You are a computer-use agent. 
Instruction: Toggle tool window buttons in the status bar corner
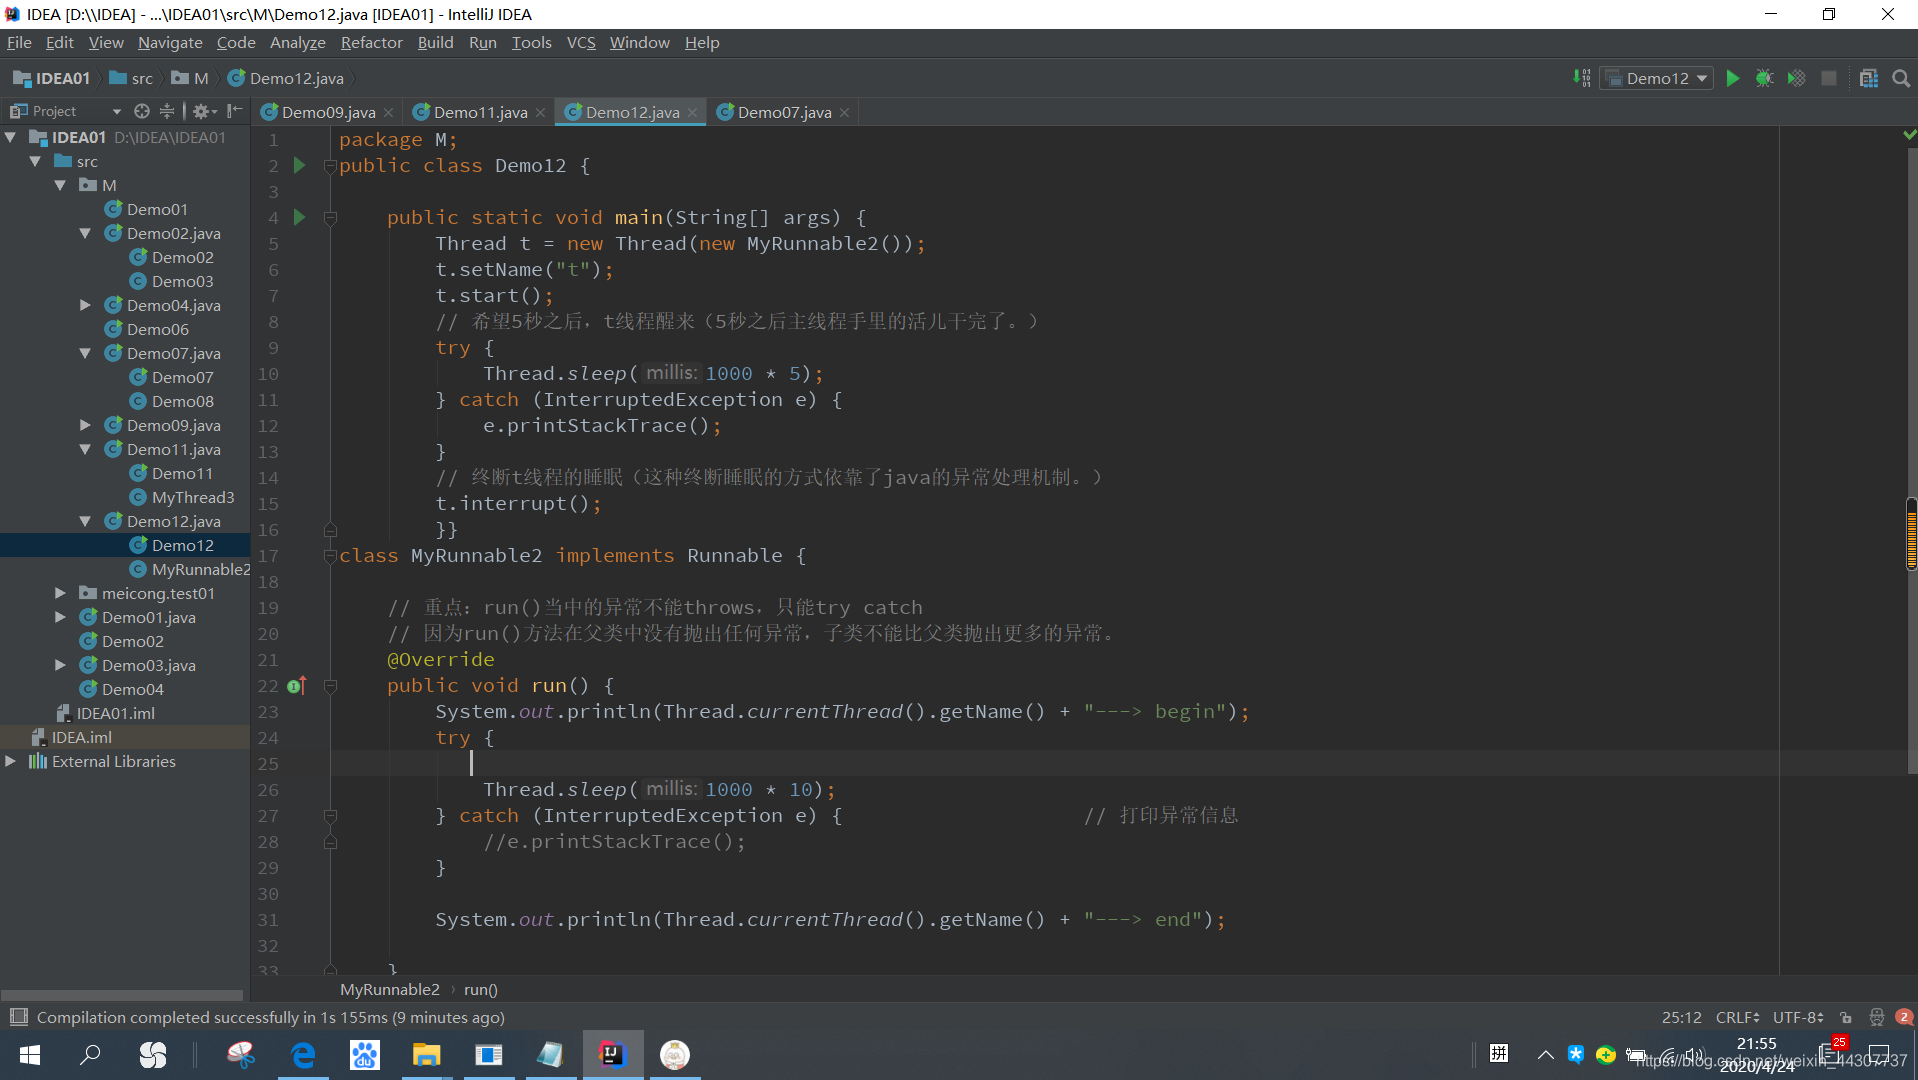pos(18,1017)
